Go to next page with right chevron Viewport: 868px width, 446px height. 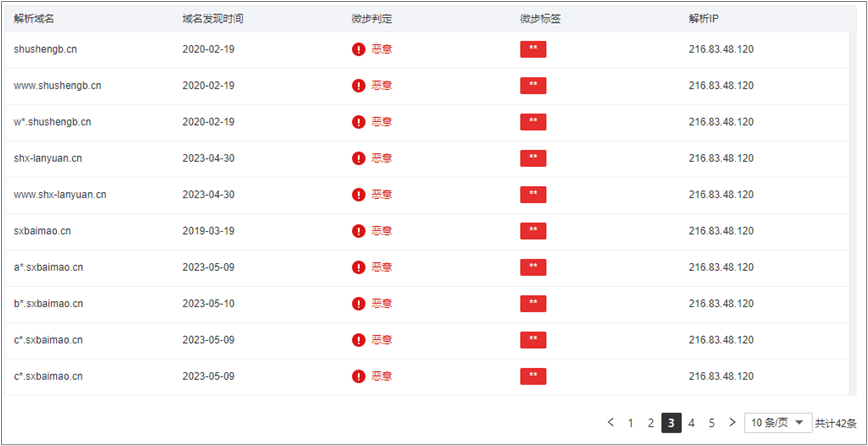point(732,423)
